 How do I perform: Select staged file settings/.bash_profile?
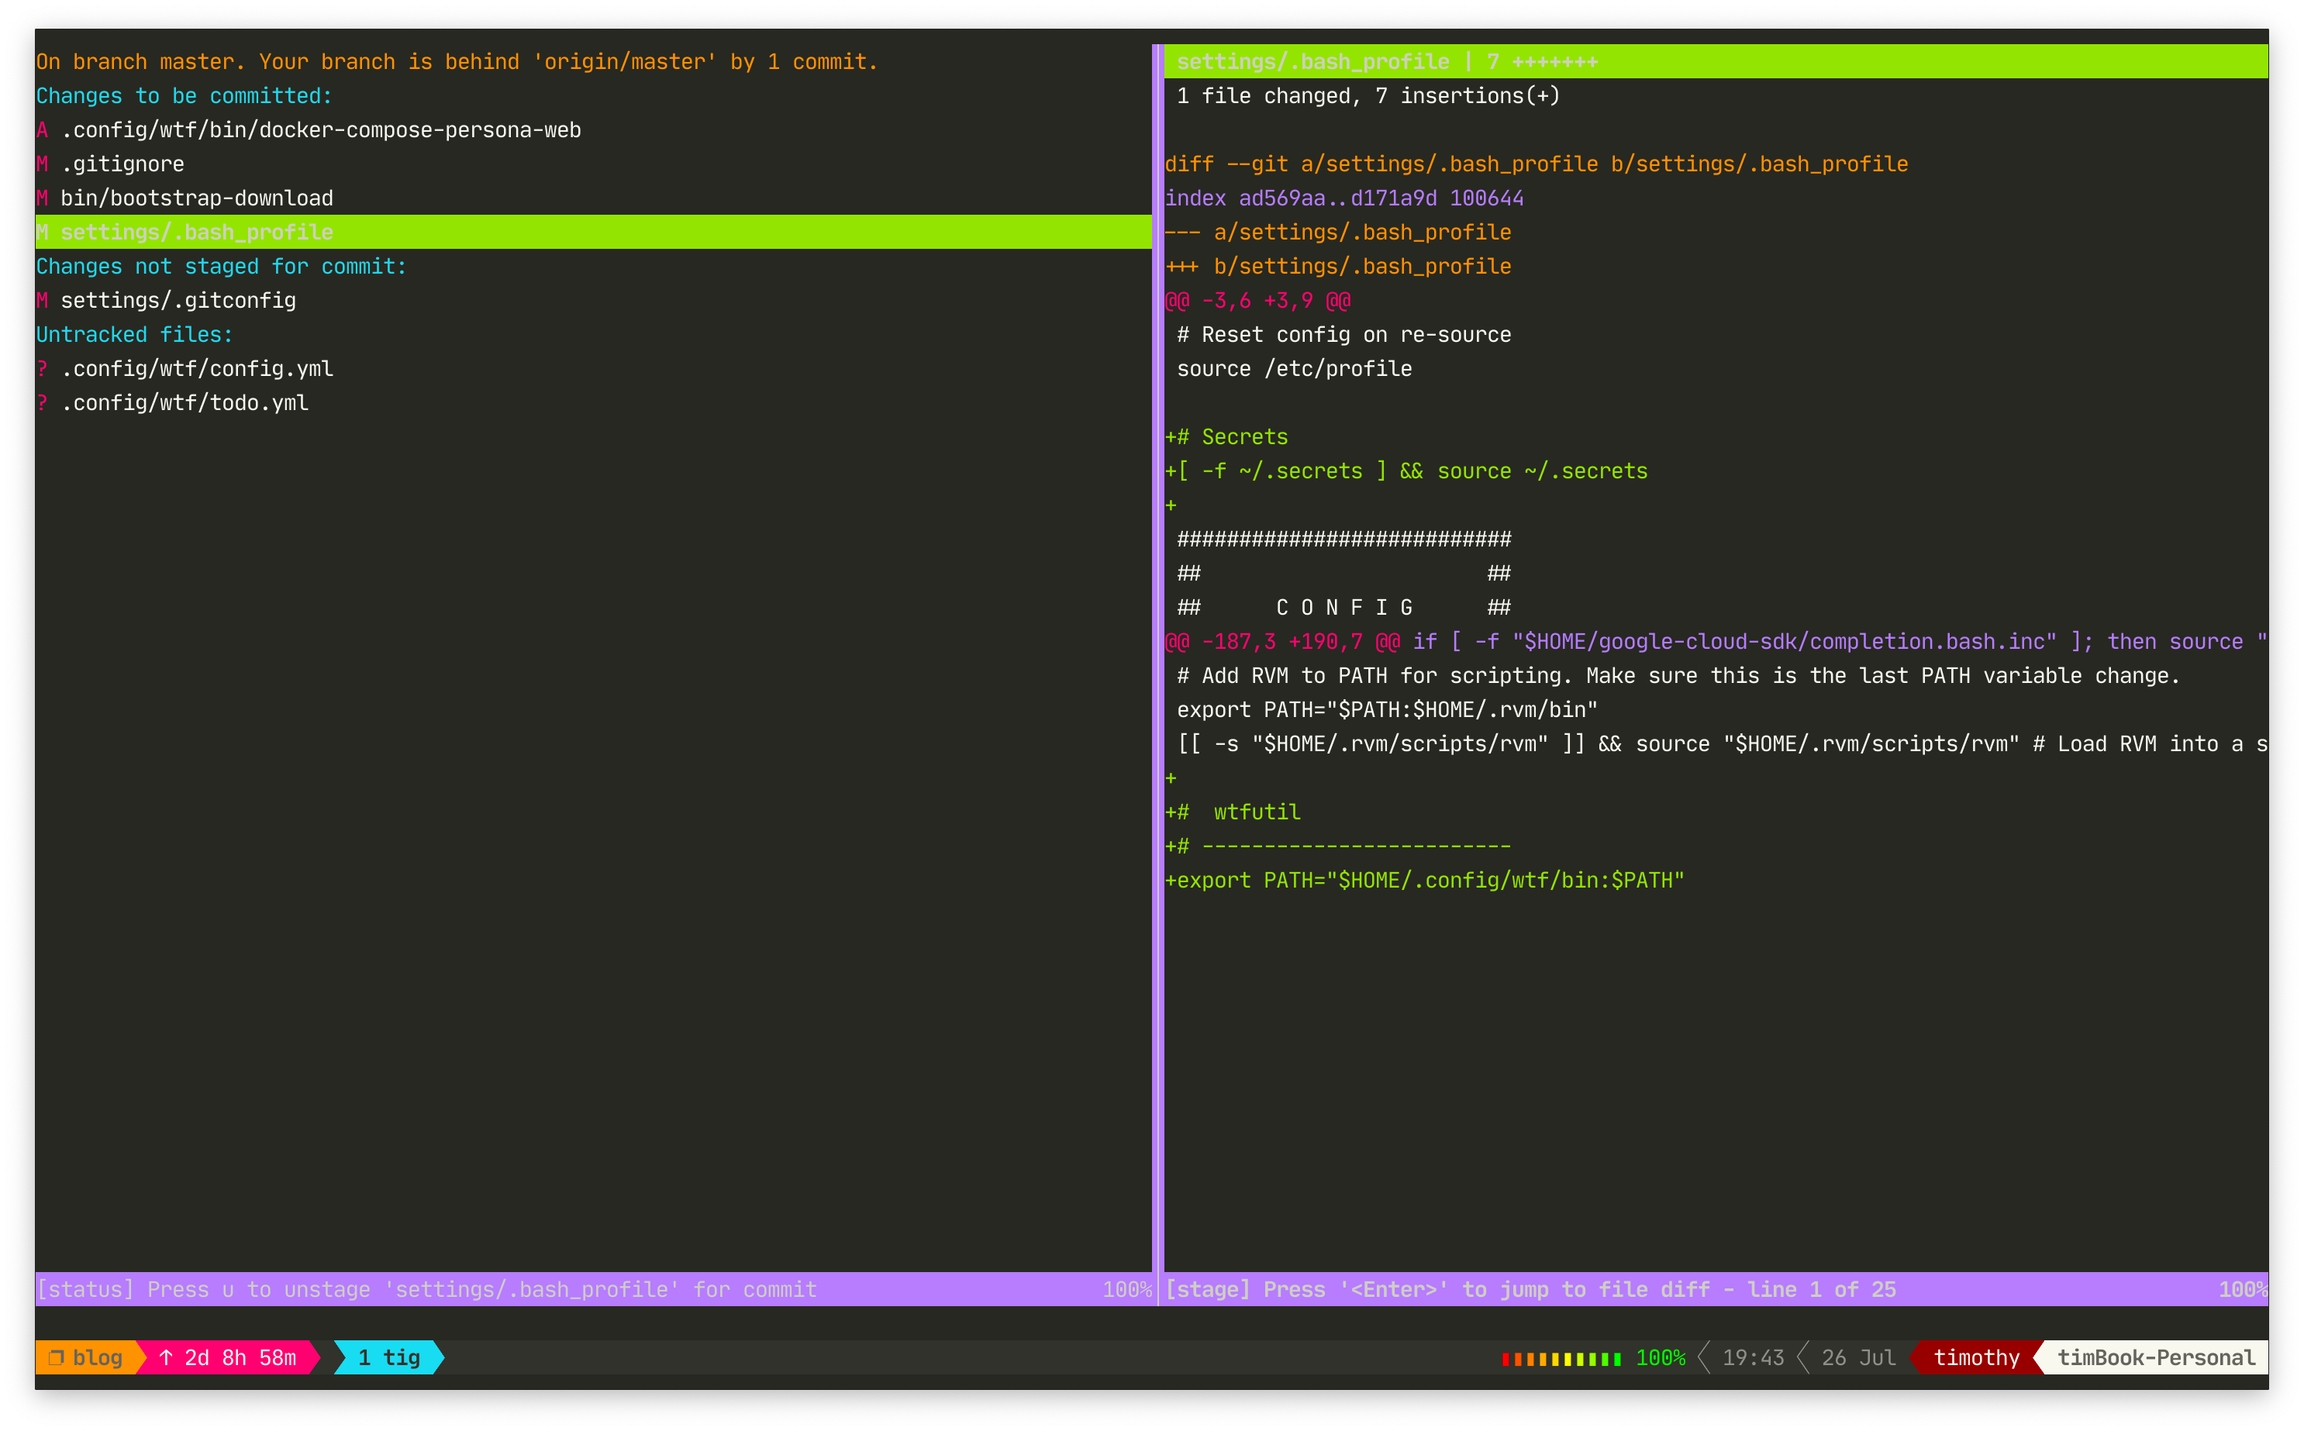click(x=196, y=232)
